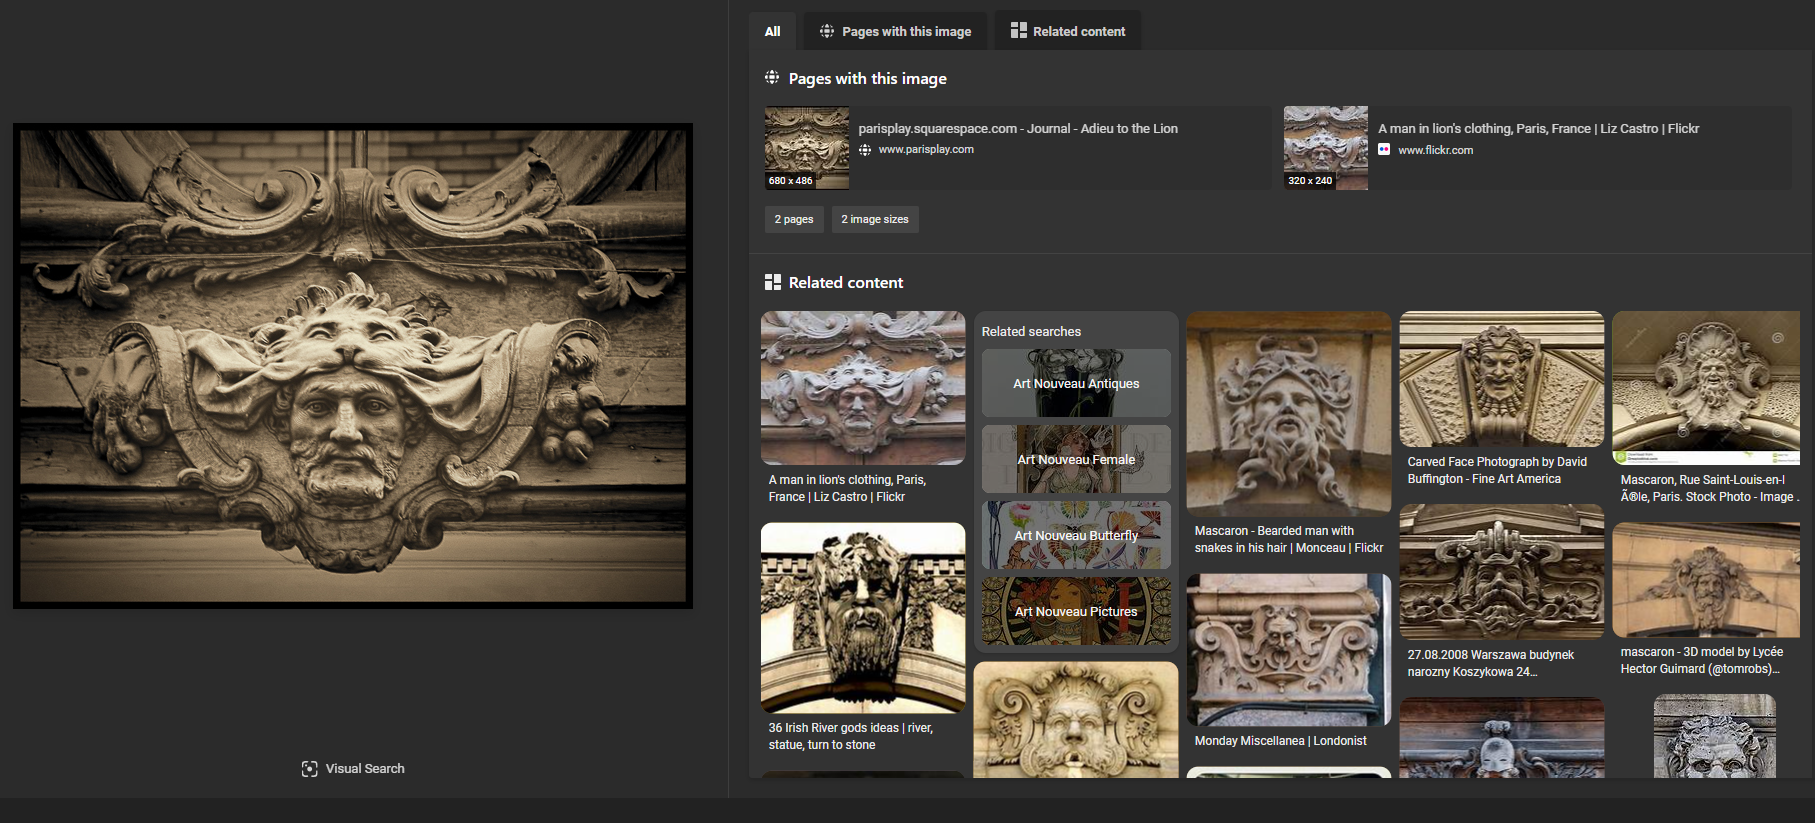
Task: Open mascaron 3D model Lycée Hector Guimard thumbnail
Action: [1706, 580]
